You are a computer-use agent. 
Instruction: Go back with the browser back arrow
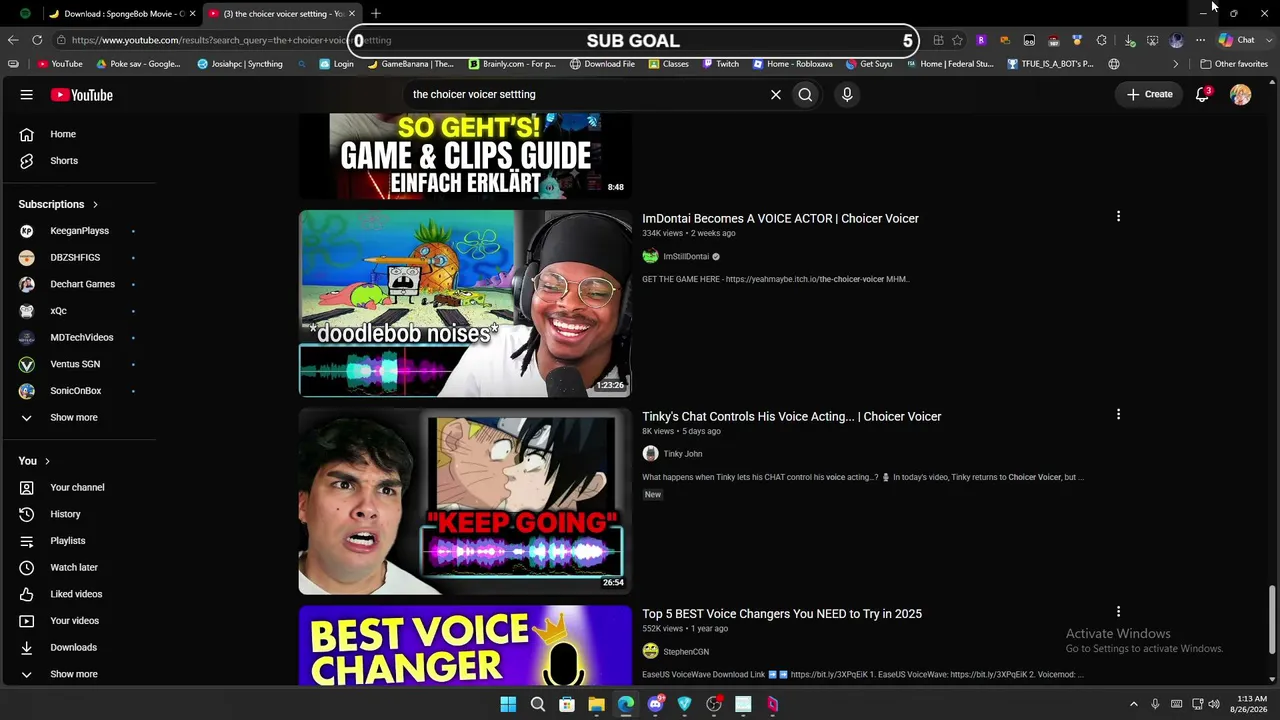[13, 40]
